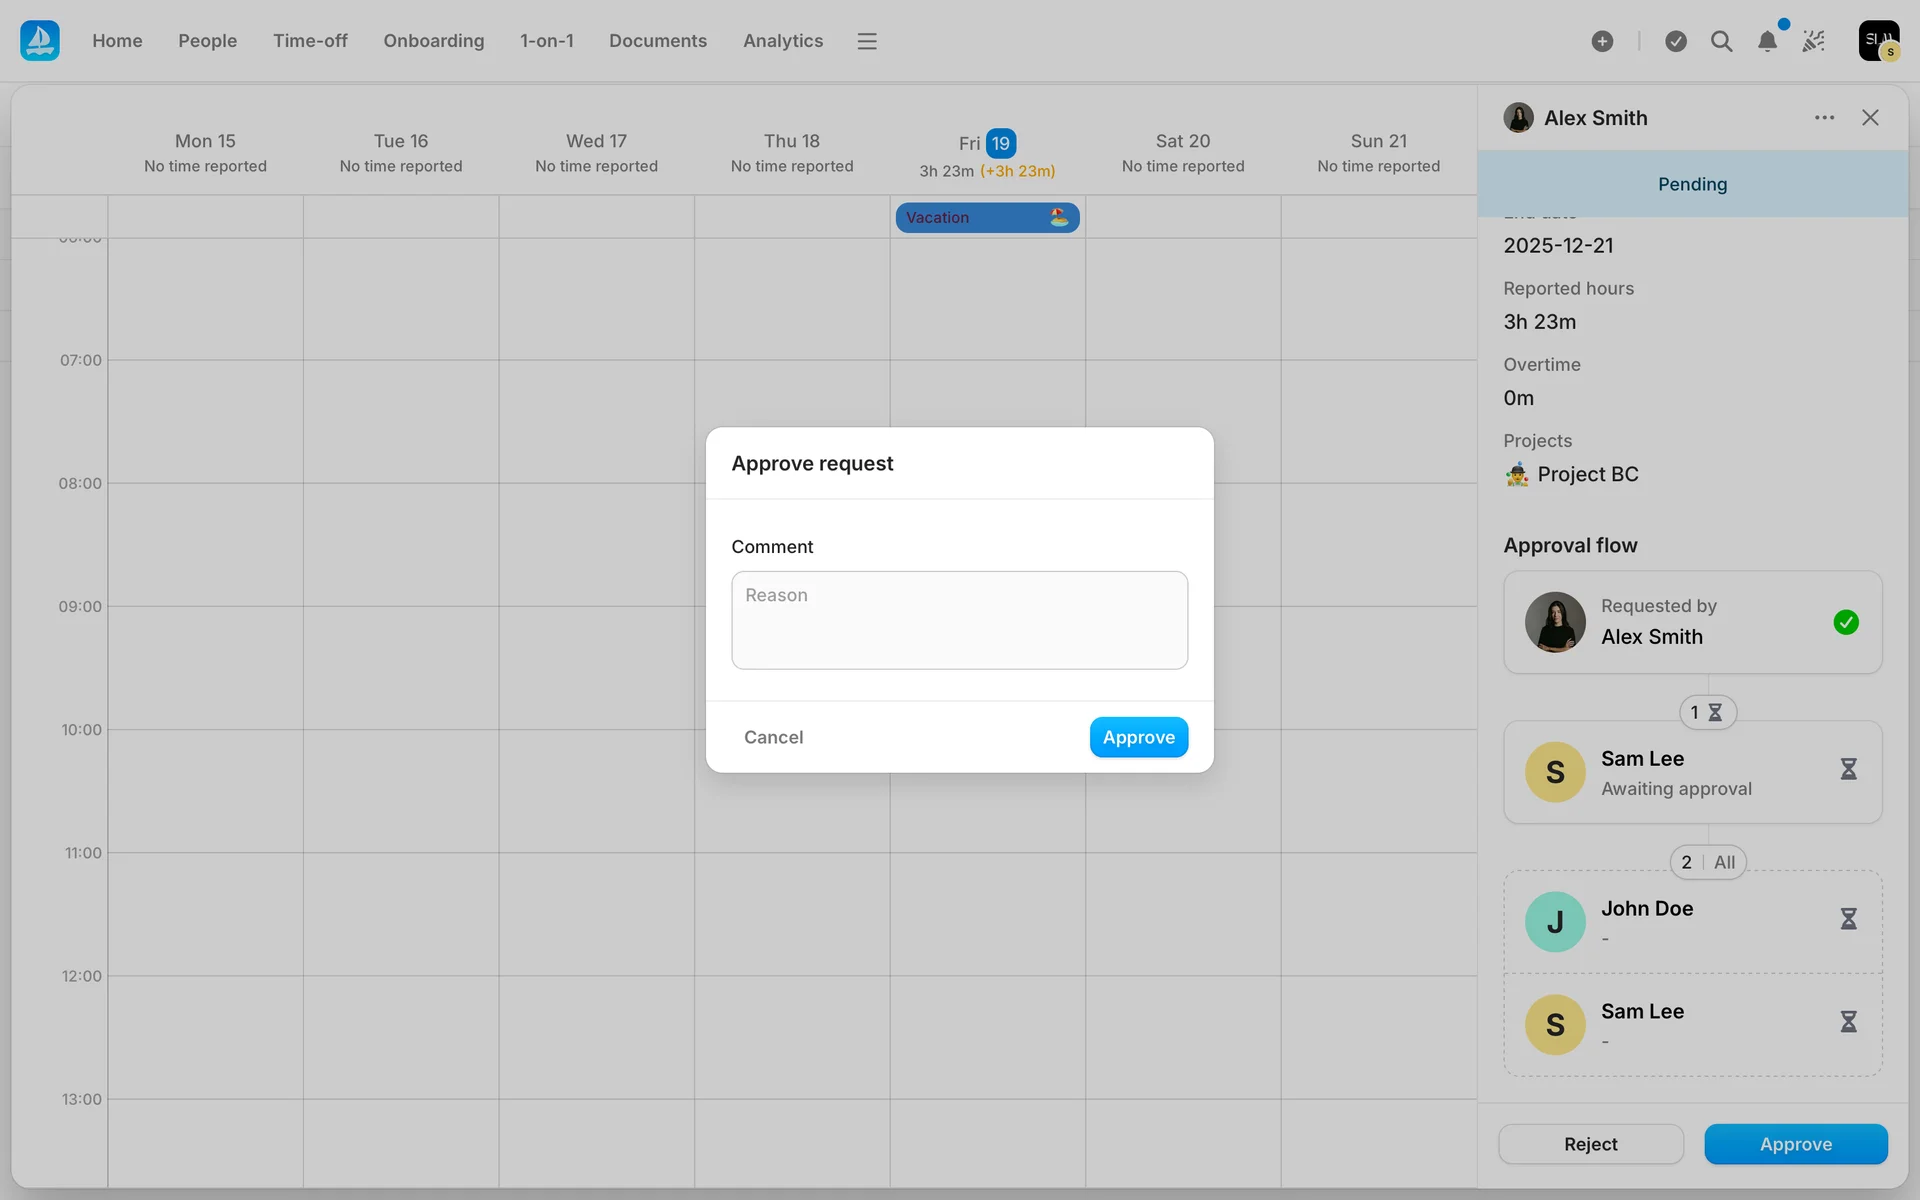Screen dimensions: 1920x1200
Task: Open three-dots options for Alex Smith
Action: (x=1824, y=118)
